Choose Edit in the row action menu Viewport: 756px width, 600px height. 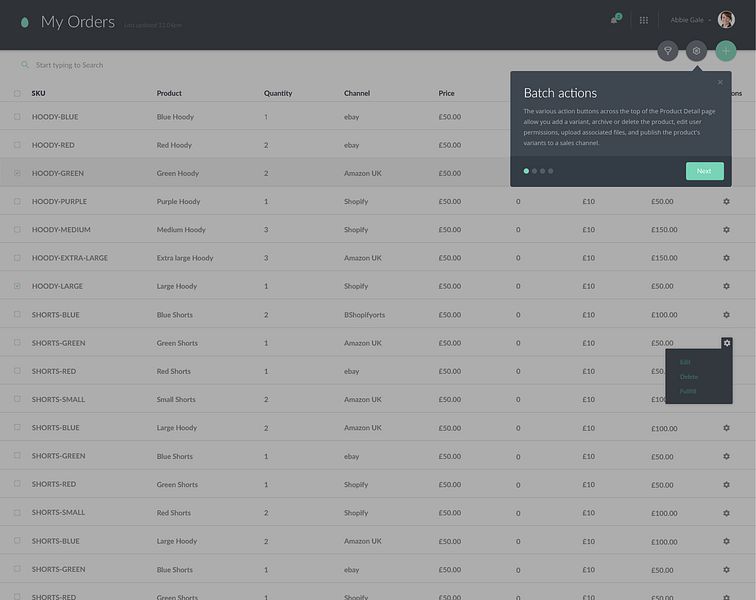coord(685,362)
